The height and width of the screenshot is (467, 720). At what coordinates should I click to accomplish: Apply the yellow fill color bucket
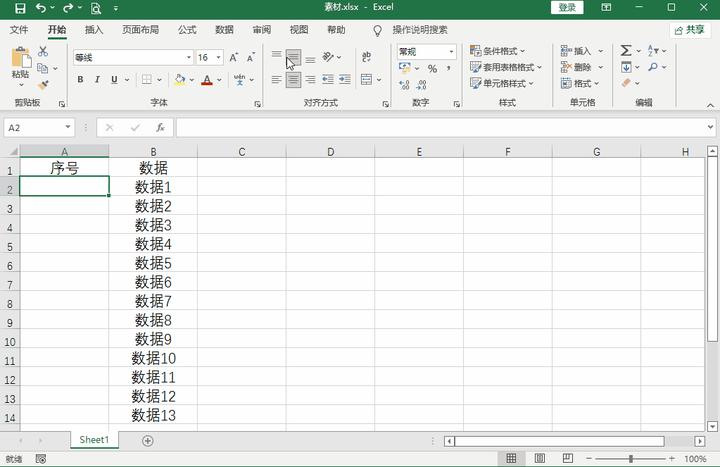pos(180,80)
